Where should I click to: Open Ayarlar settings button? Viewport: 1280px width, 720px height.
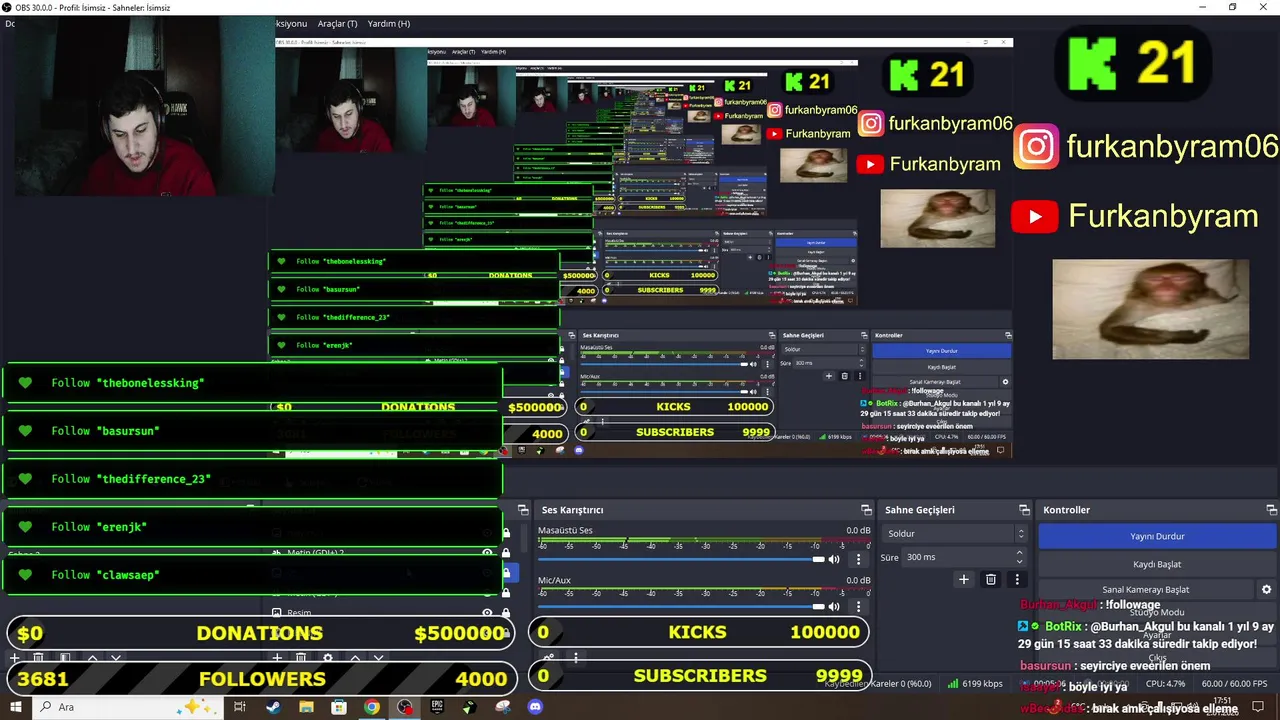1157,635
